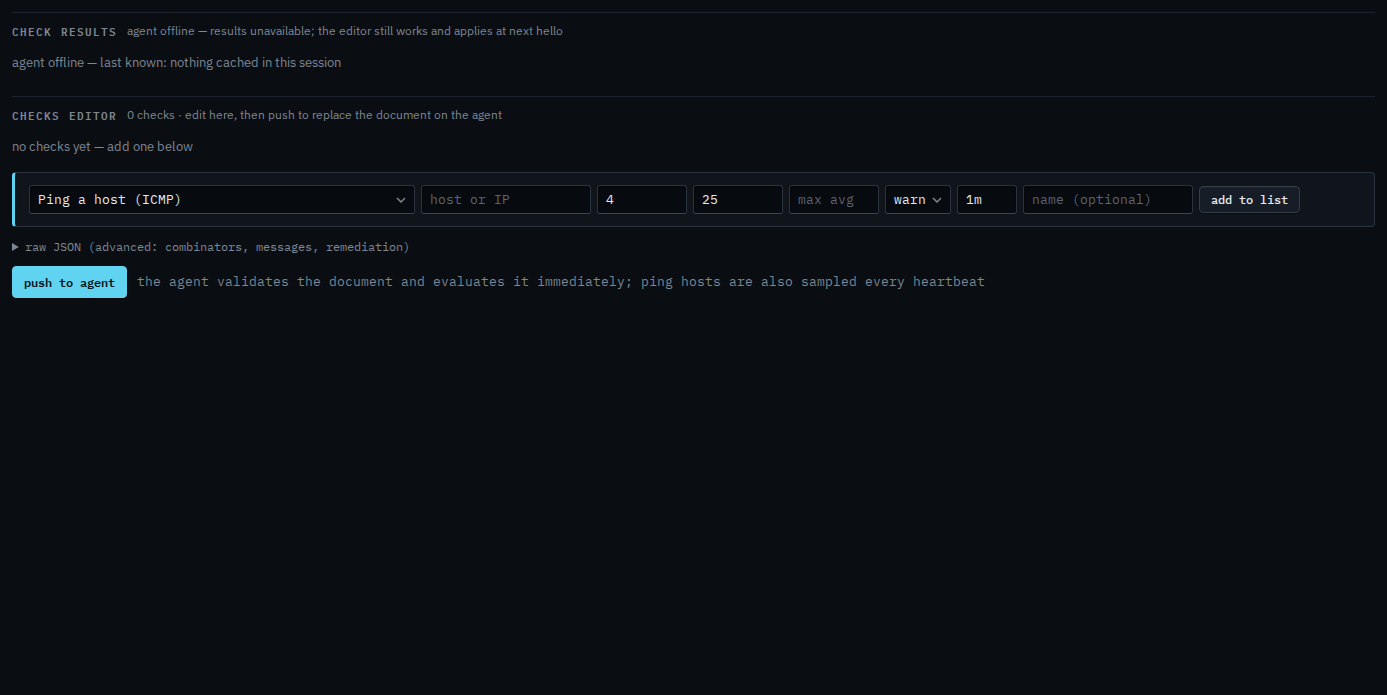Click 'agent offline — last known: nothing cached' text
The height and width of the screenshot is (695, 1387).
[x=177, y=63]
